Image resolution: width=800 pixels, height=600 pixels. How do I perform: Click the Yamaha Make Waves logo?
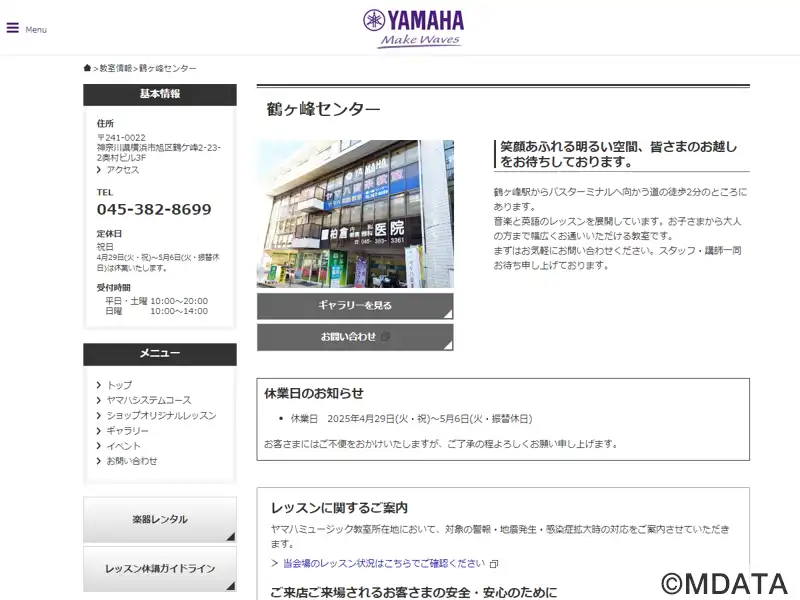[x=413, y=29]
